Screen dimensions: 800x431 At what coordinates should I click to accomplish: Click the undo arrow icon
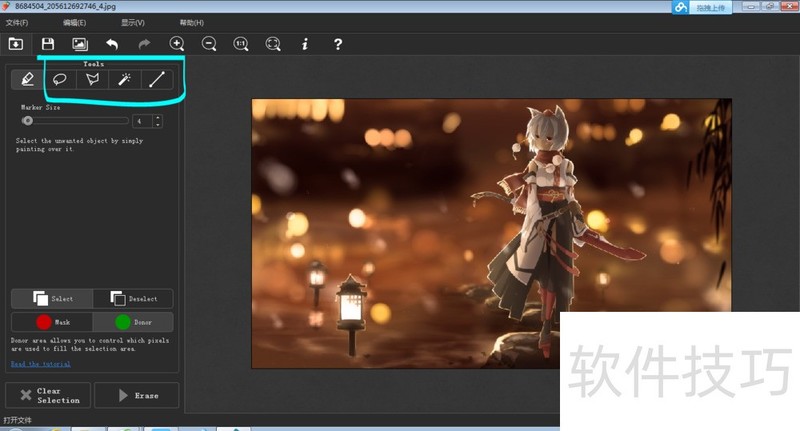click(x=112, y=44)
